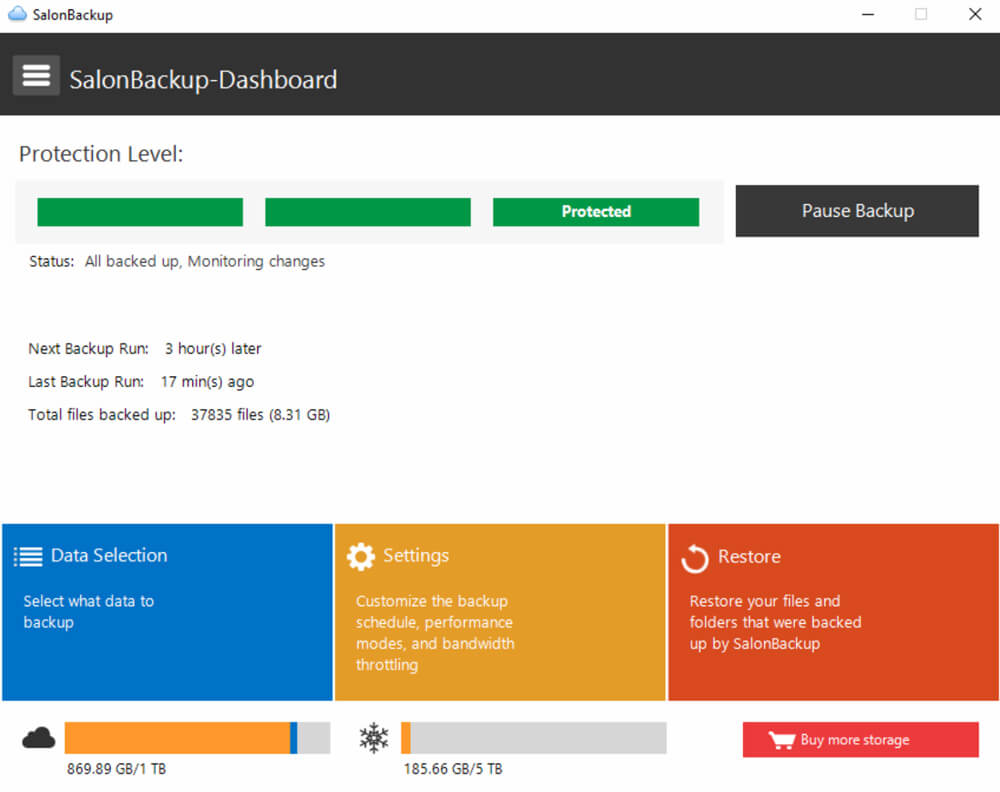Click the 'Last Backup Run:' label
This screenshot has width=1000, height=792.
pyautogui.click(x=86, y=382)
